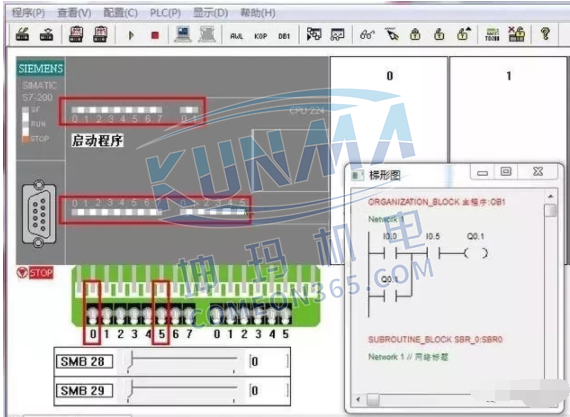Click the red Stop square icon
The image size is (570, 417).
155,35
